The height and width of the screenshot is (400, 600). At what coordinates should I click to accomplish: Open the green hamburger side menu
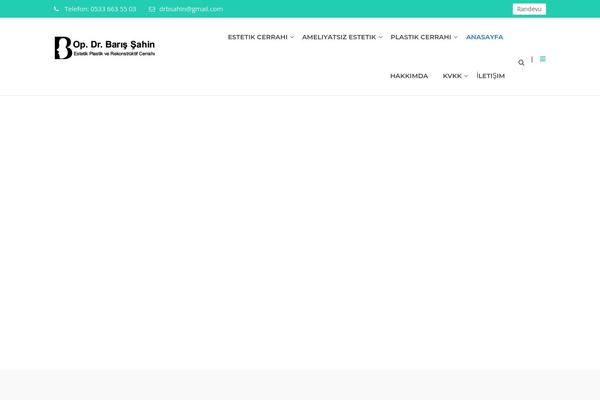coord(543,59)
